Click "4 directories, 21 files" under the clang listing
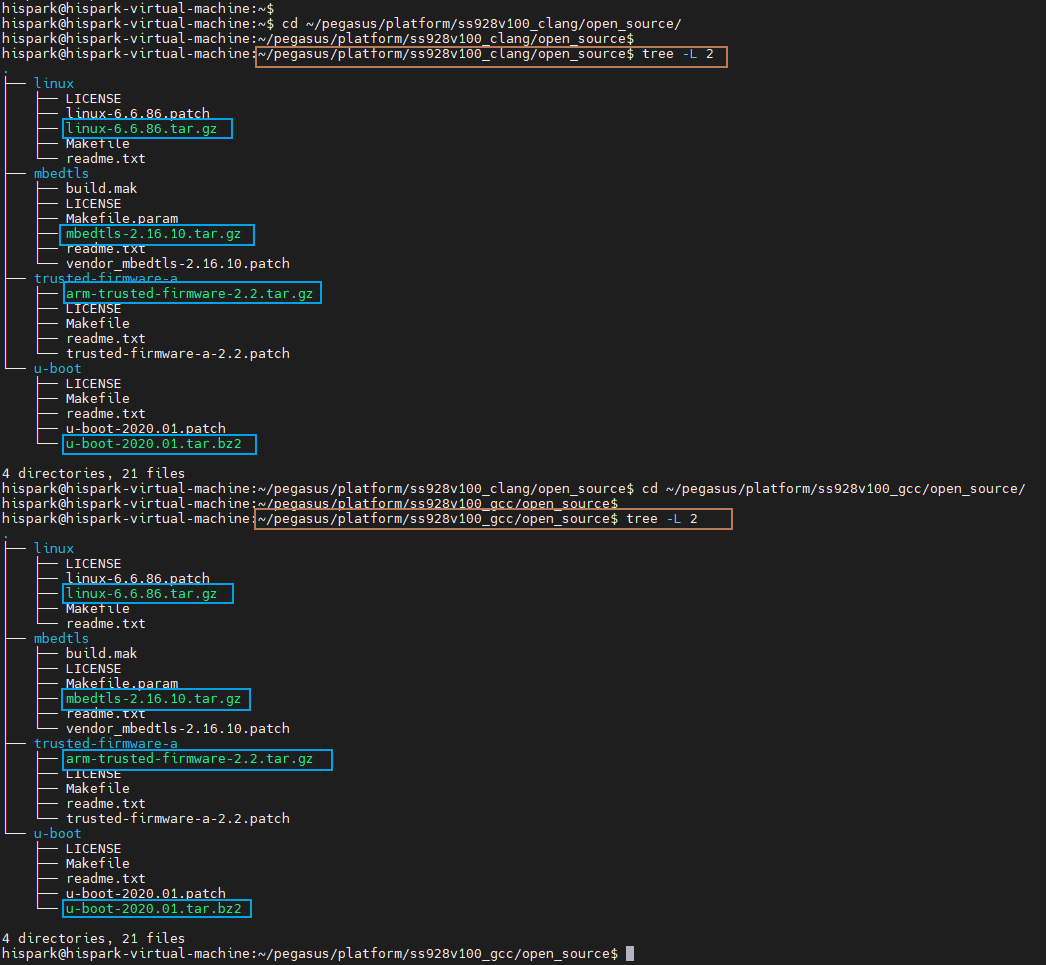1046x965 pixels. coord(93,473)
